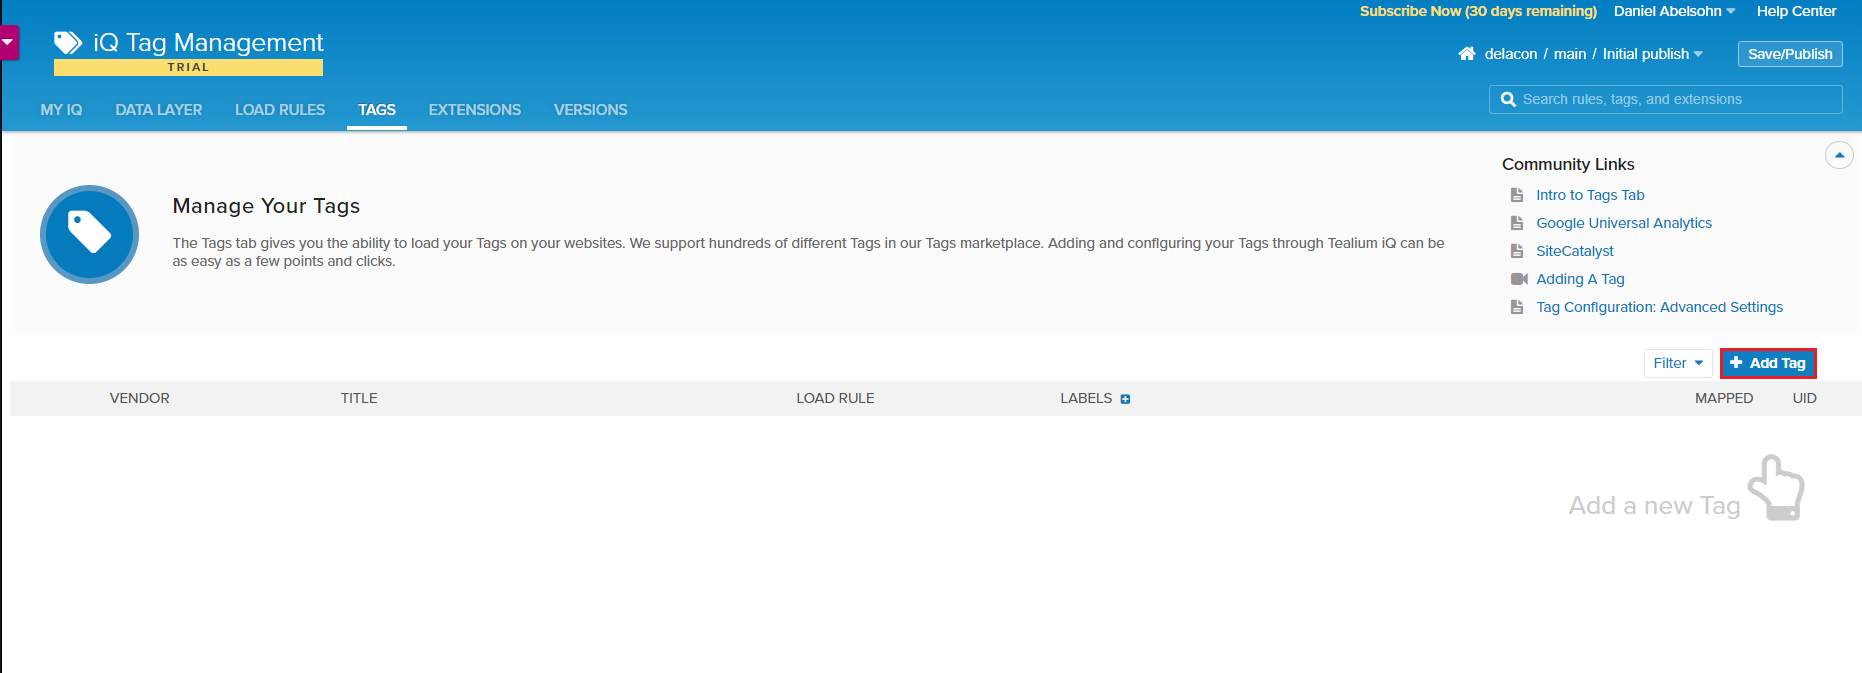Switch to the MY IQ tab

coord(61,110)
